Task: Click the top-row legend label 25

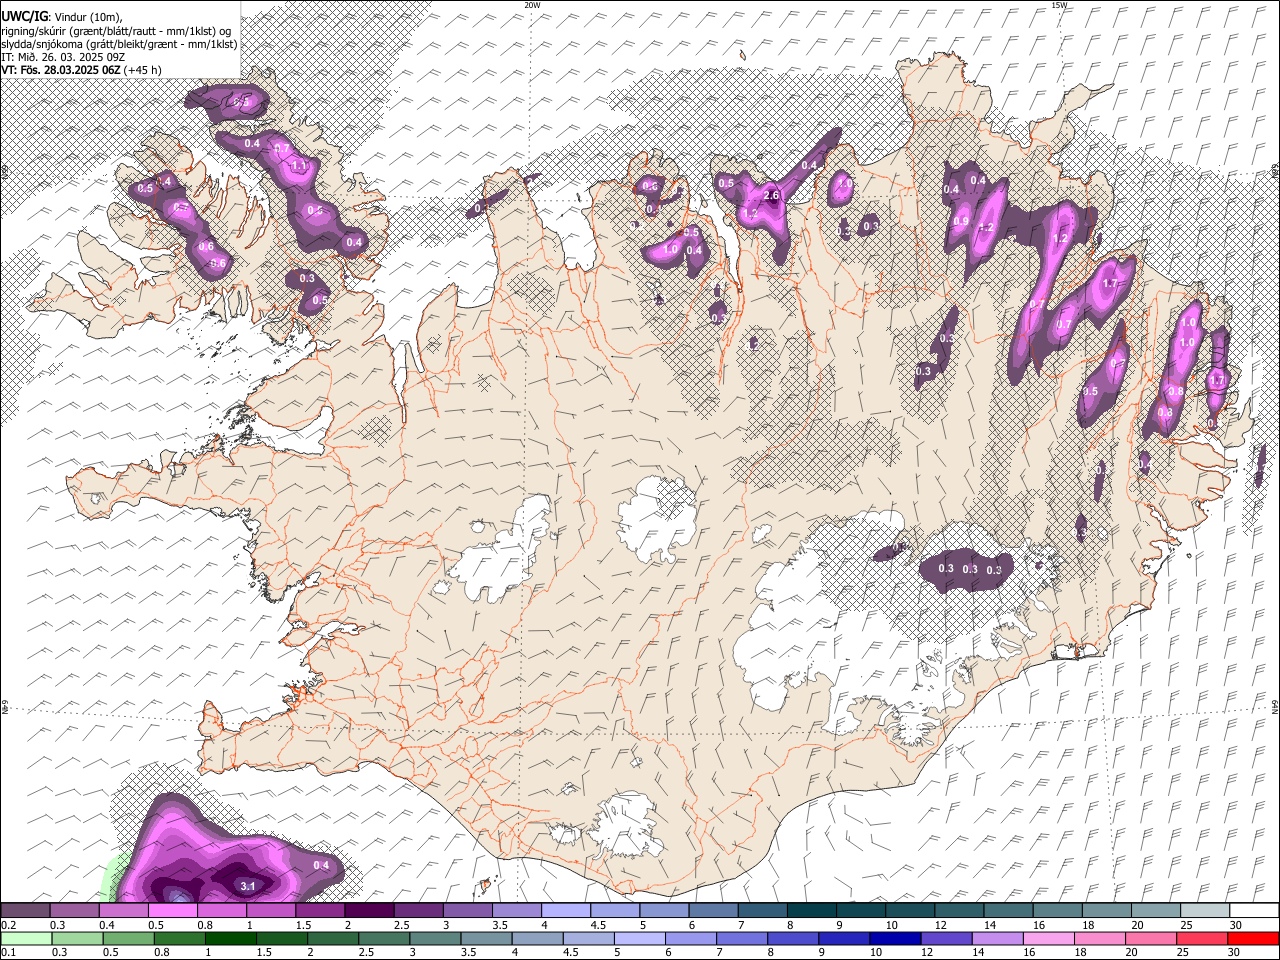Action: tap(1185, 925)
